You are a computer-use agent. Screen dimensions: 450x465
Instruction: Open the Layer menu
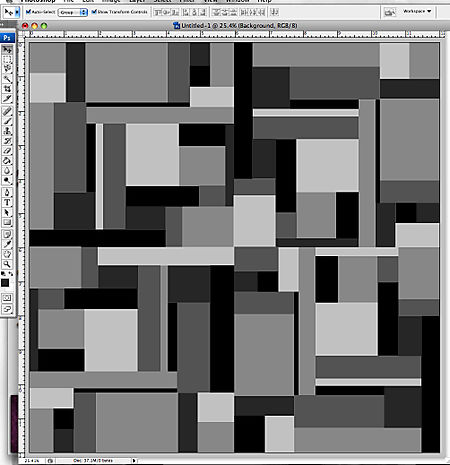pos(137,1)
